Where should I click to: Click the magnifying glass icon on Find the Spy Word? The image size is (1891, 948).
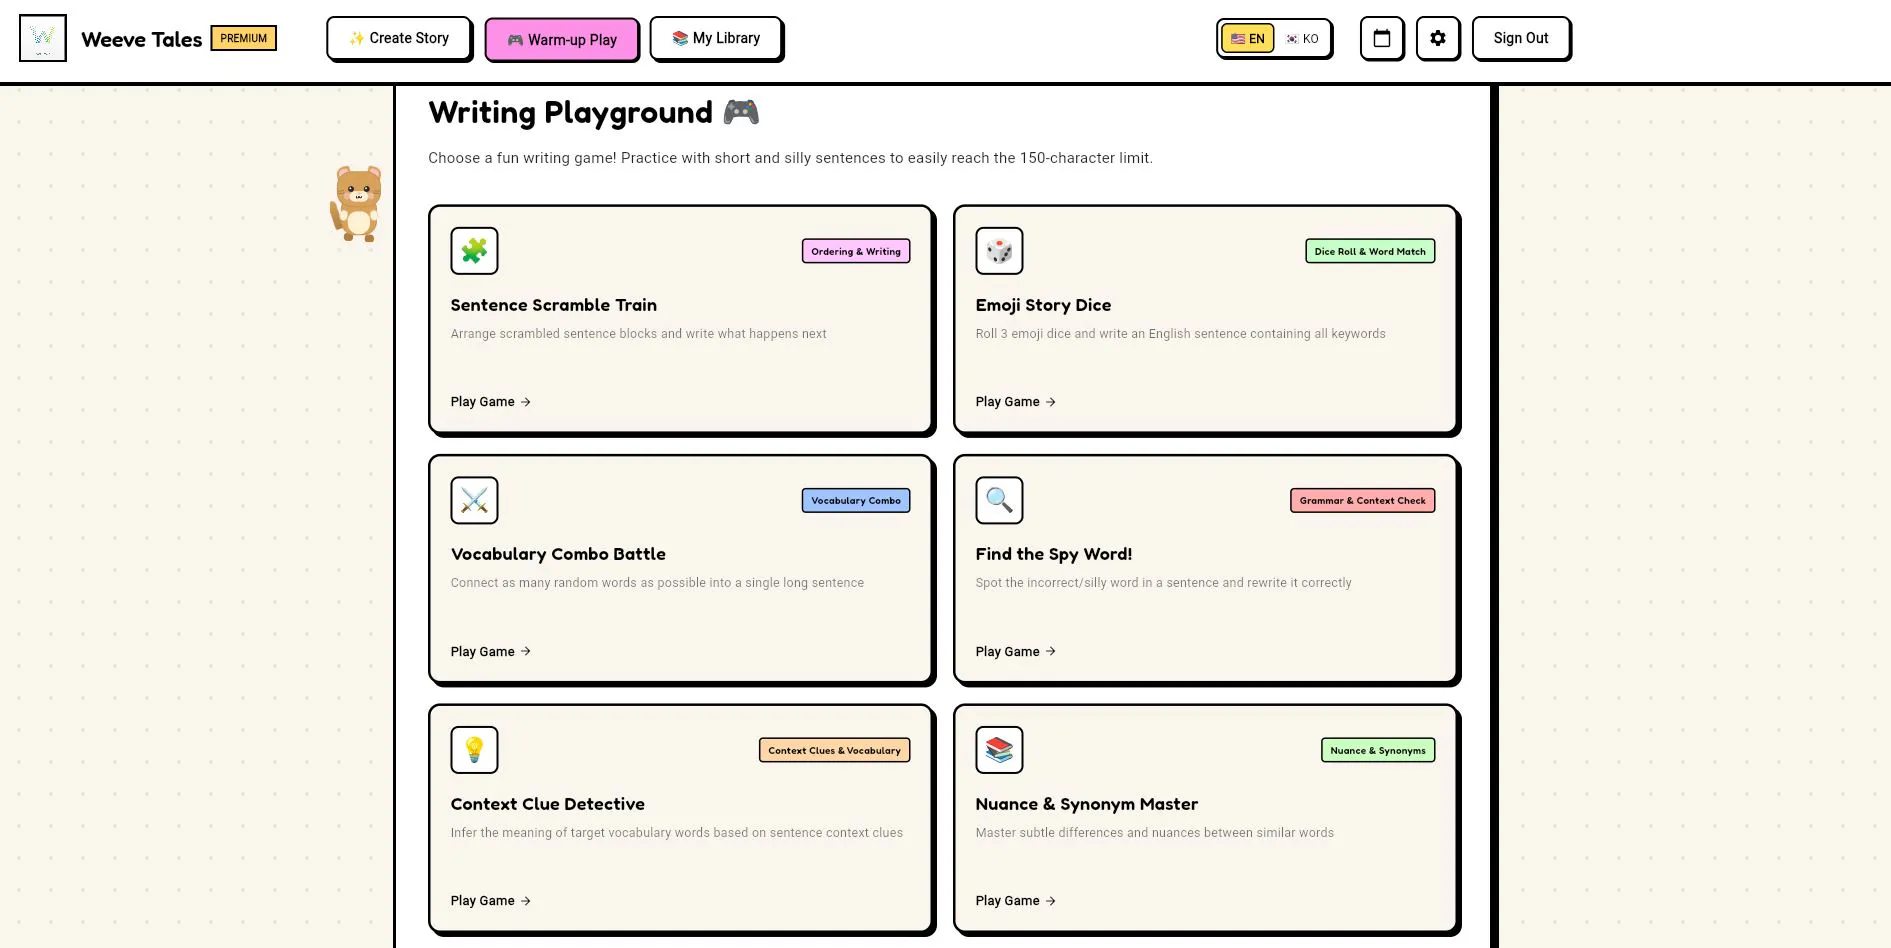coord(999,500)
